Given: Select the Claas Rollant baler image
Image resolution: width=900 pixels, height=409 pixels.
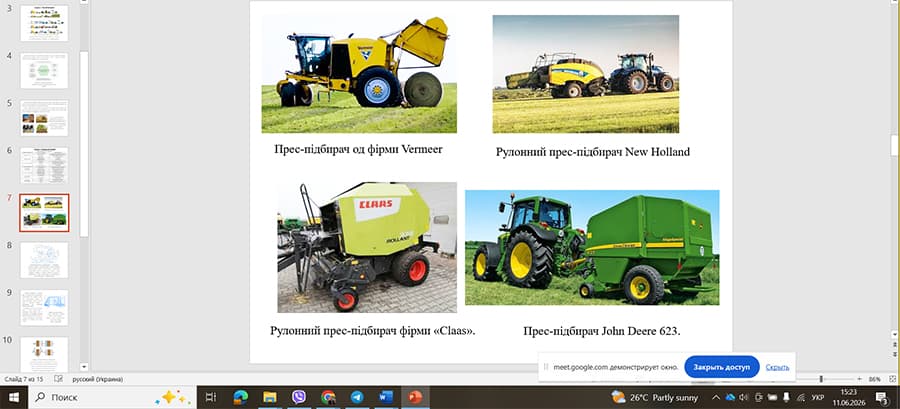Looking at the screenshot, I should point(367,247).
